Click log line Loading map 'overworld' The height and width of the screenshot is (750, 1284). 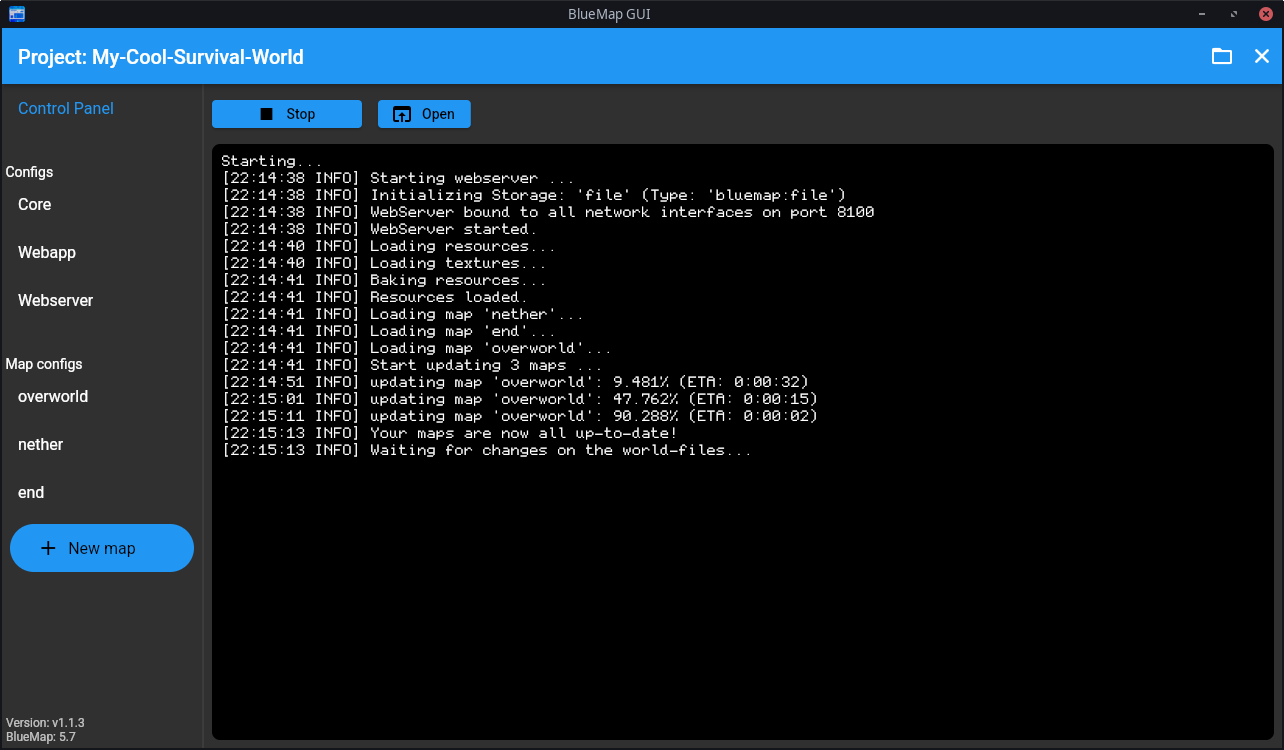coord(417,348)
